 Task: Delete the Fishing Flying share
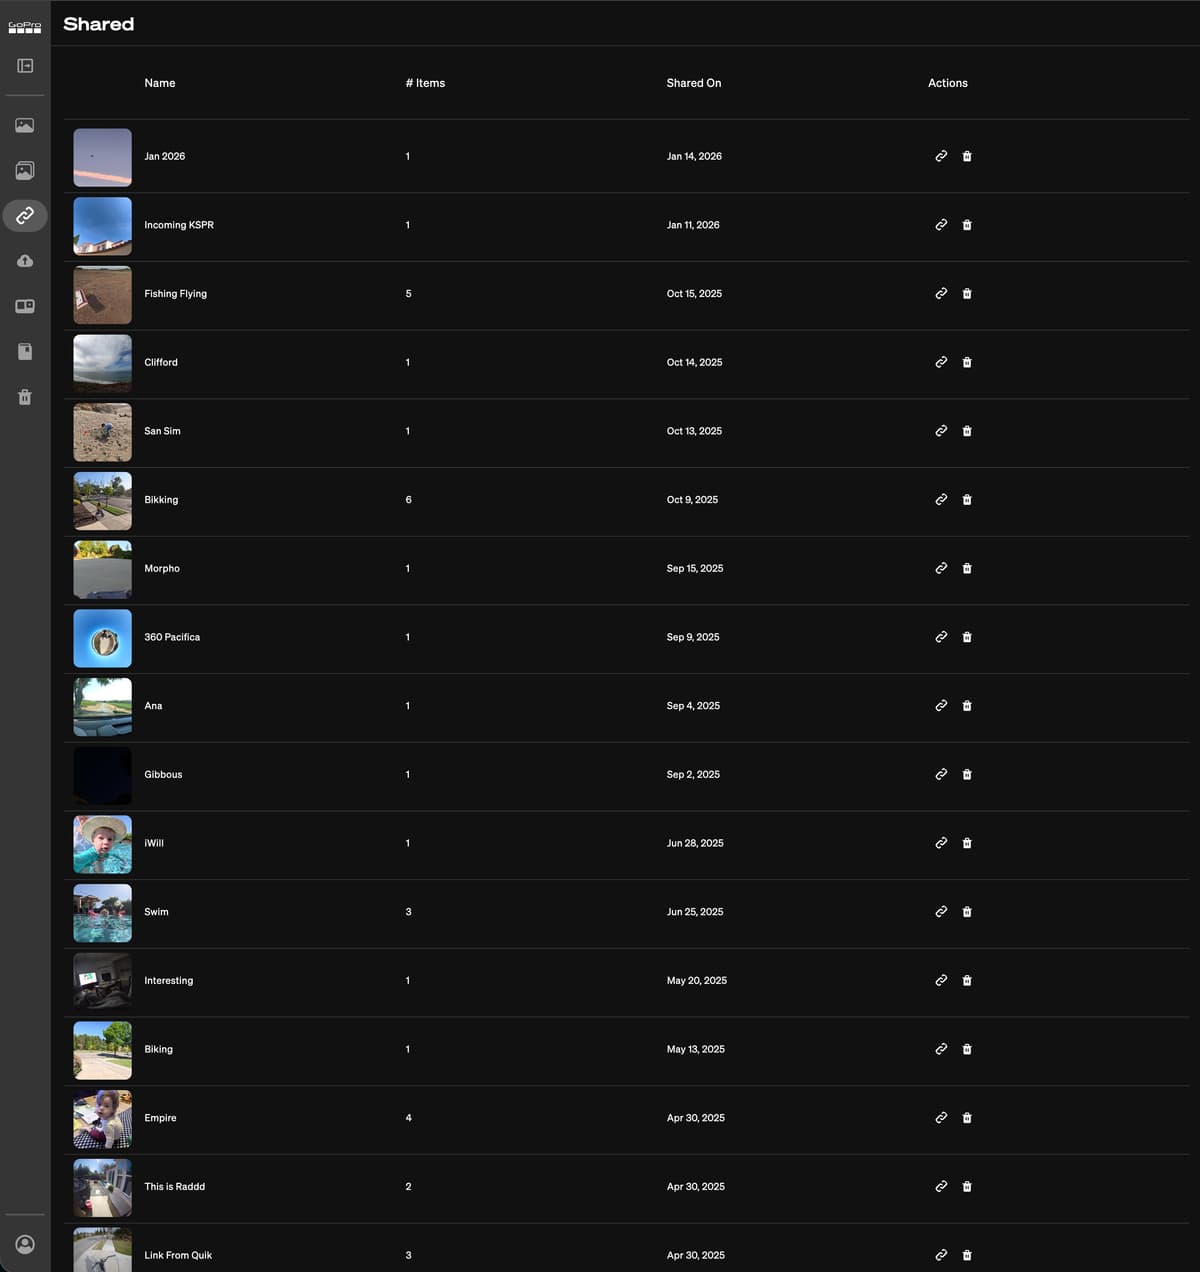(x=967, y=294)
